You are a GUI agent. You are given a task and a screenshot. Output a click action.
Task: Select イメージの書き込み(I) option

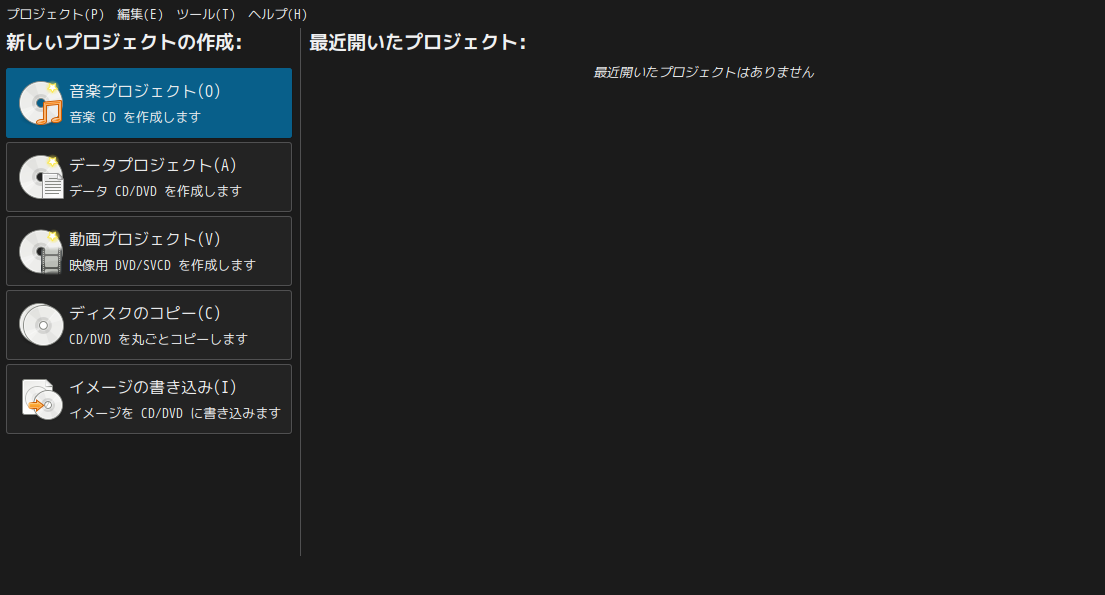click(149, 399)
